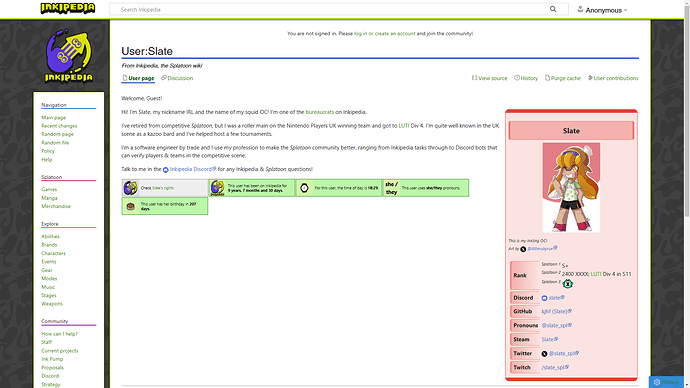
Task: Open How can I help? link
Action: click(x=59, y=334)
